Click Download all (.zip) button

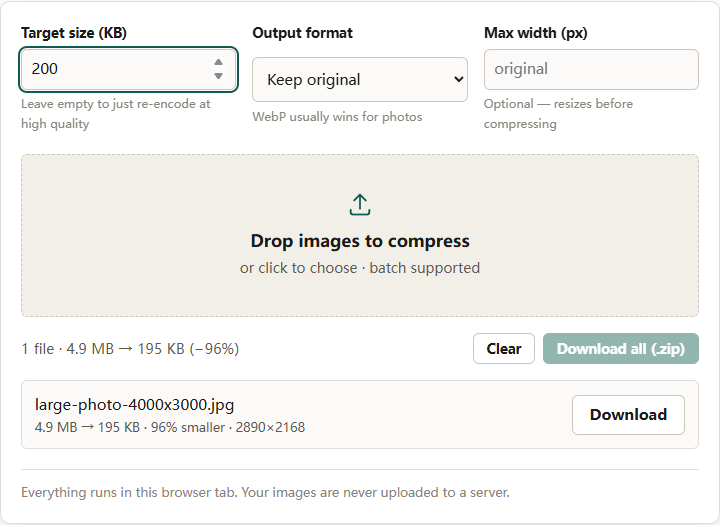[x=621, y=349]
